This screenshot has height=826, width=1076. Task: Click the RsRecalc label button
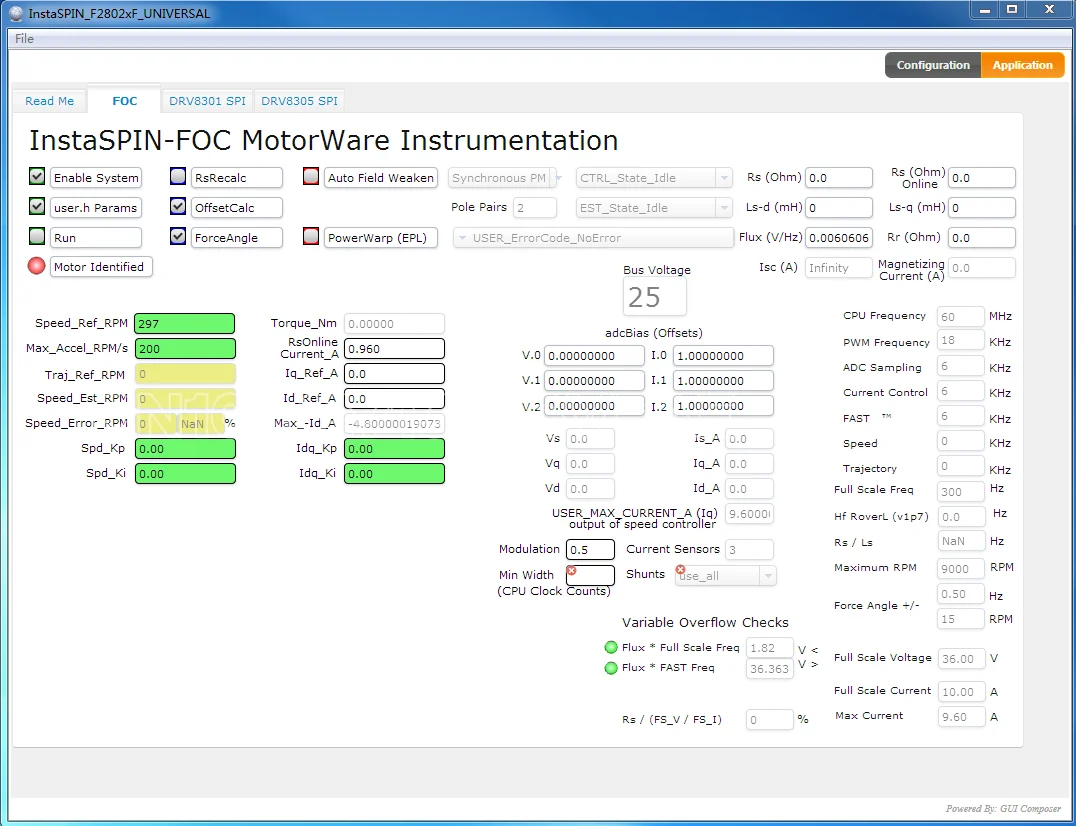point(237,178)
